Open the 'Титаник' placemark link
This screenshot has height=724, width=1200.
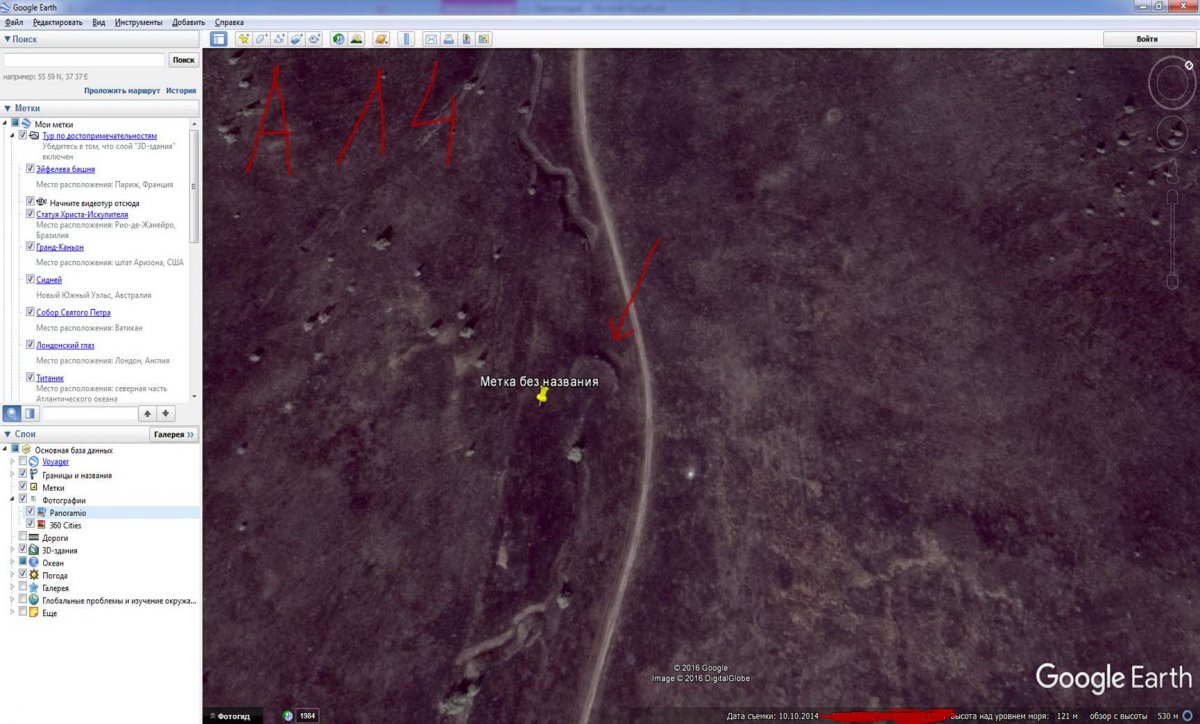coord(50,378)
